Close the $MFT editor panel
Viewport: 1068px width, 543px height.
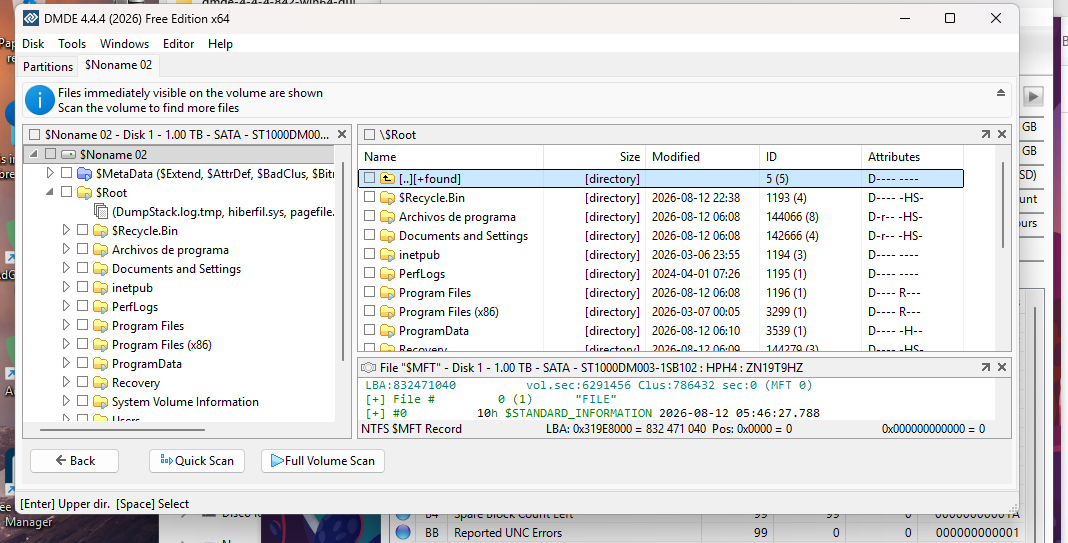[x=1002, y=367]
